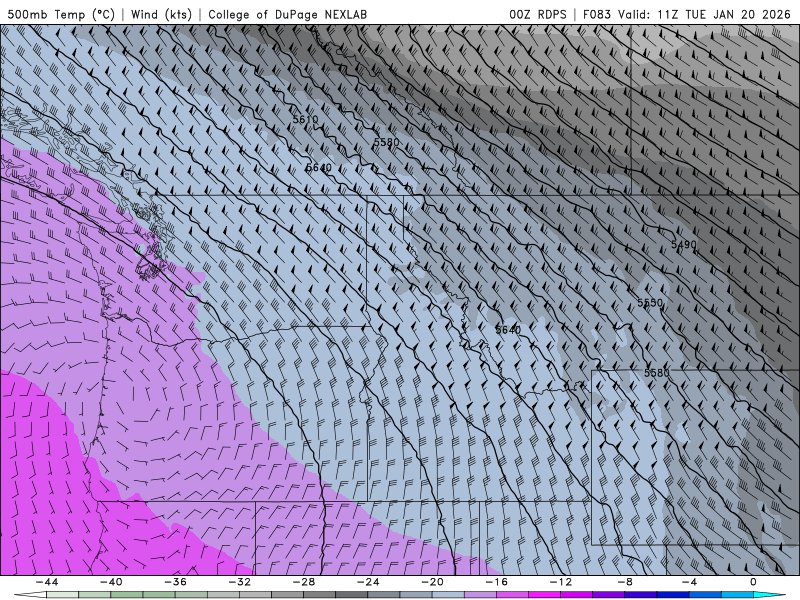Click the 5610 height contour label

coord(305,119)
